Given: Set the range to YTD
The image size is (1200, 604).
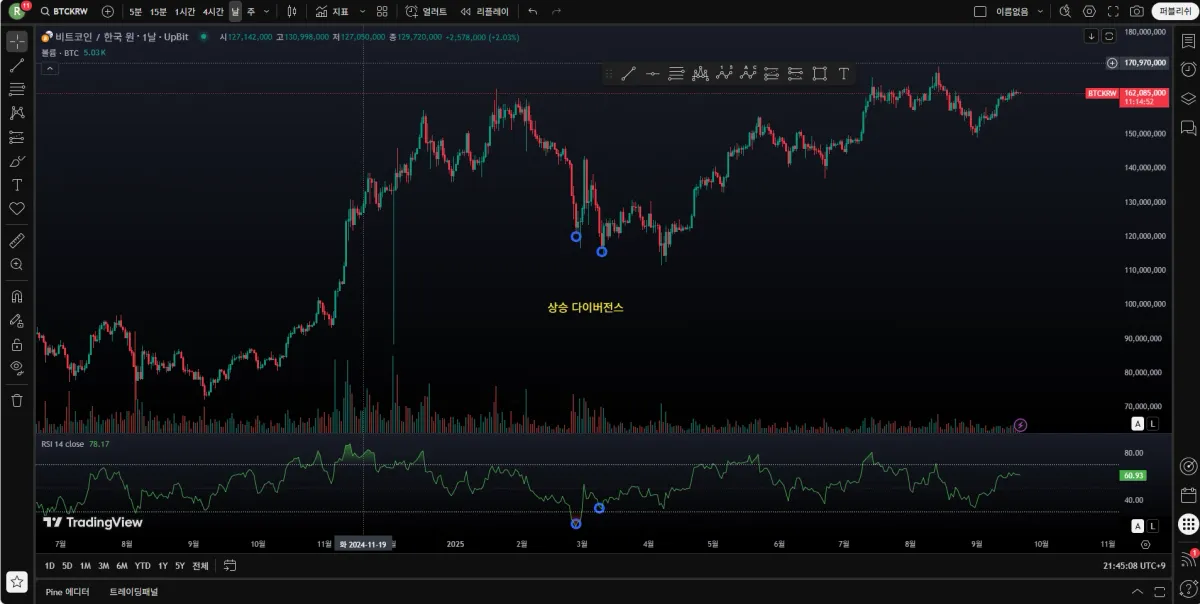Looking at the screenshot, I should click(143, 566).
